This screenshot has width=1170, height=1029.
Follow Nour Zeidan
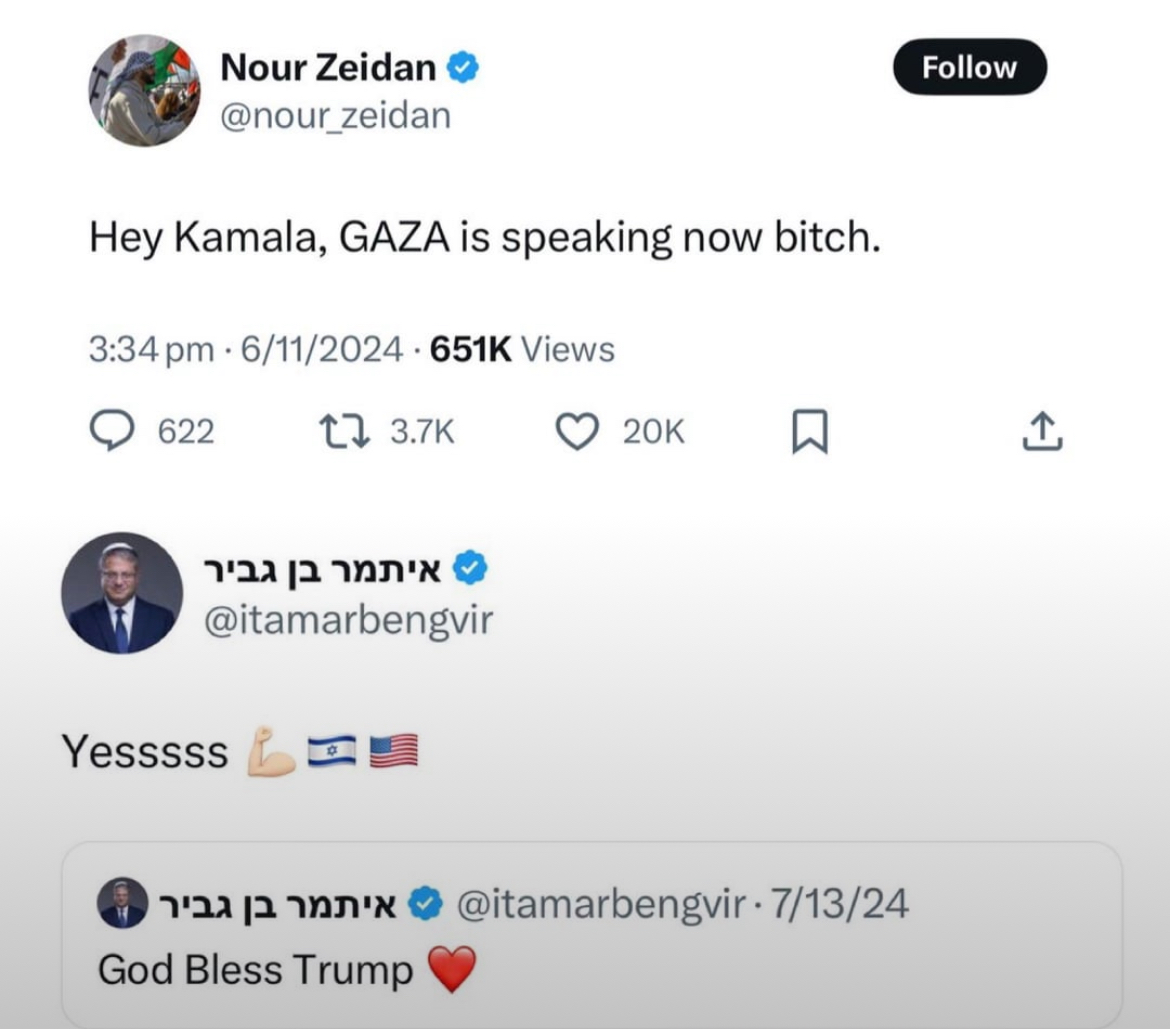pos(969,67)
